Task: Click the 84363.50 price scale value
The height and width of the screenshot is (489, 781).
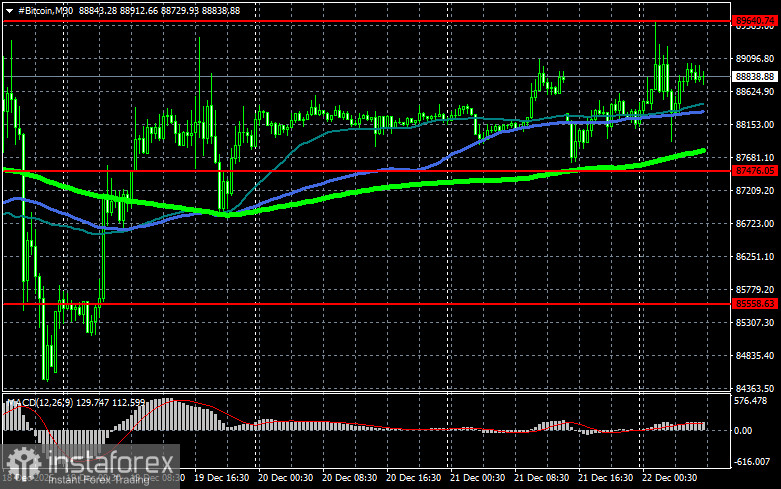Action: [x=753, y=388]
